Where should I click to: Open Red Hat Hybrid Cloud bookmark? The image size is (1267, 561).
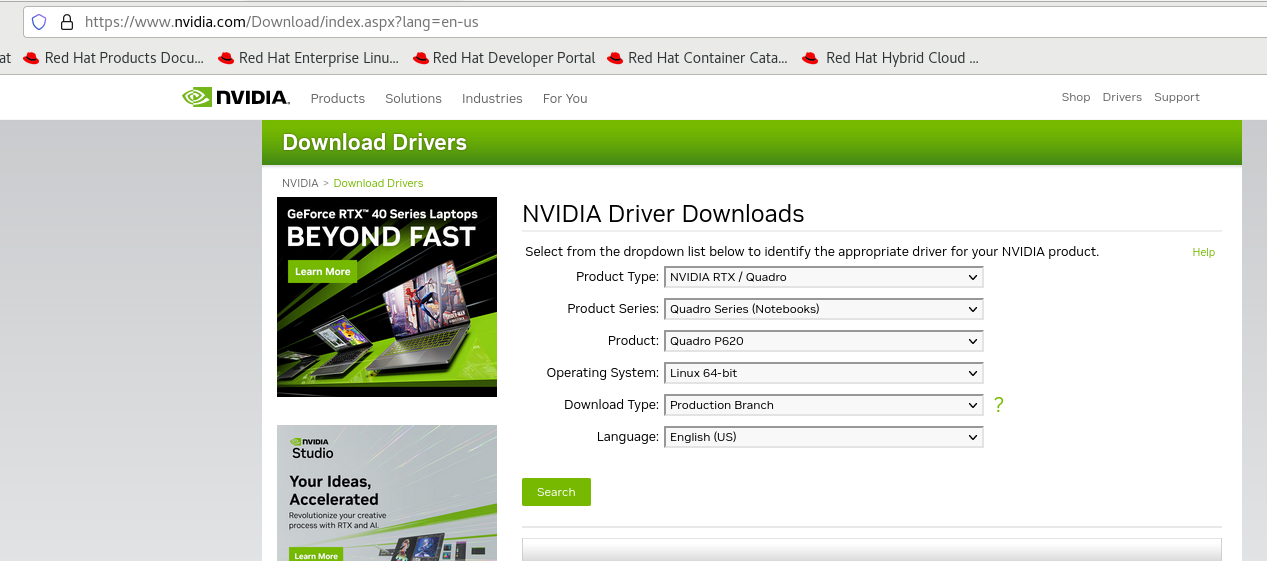pos(890,58)
